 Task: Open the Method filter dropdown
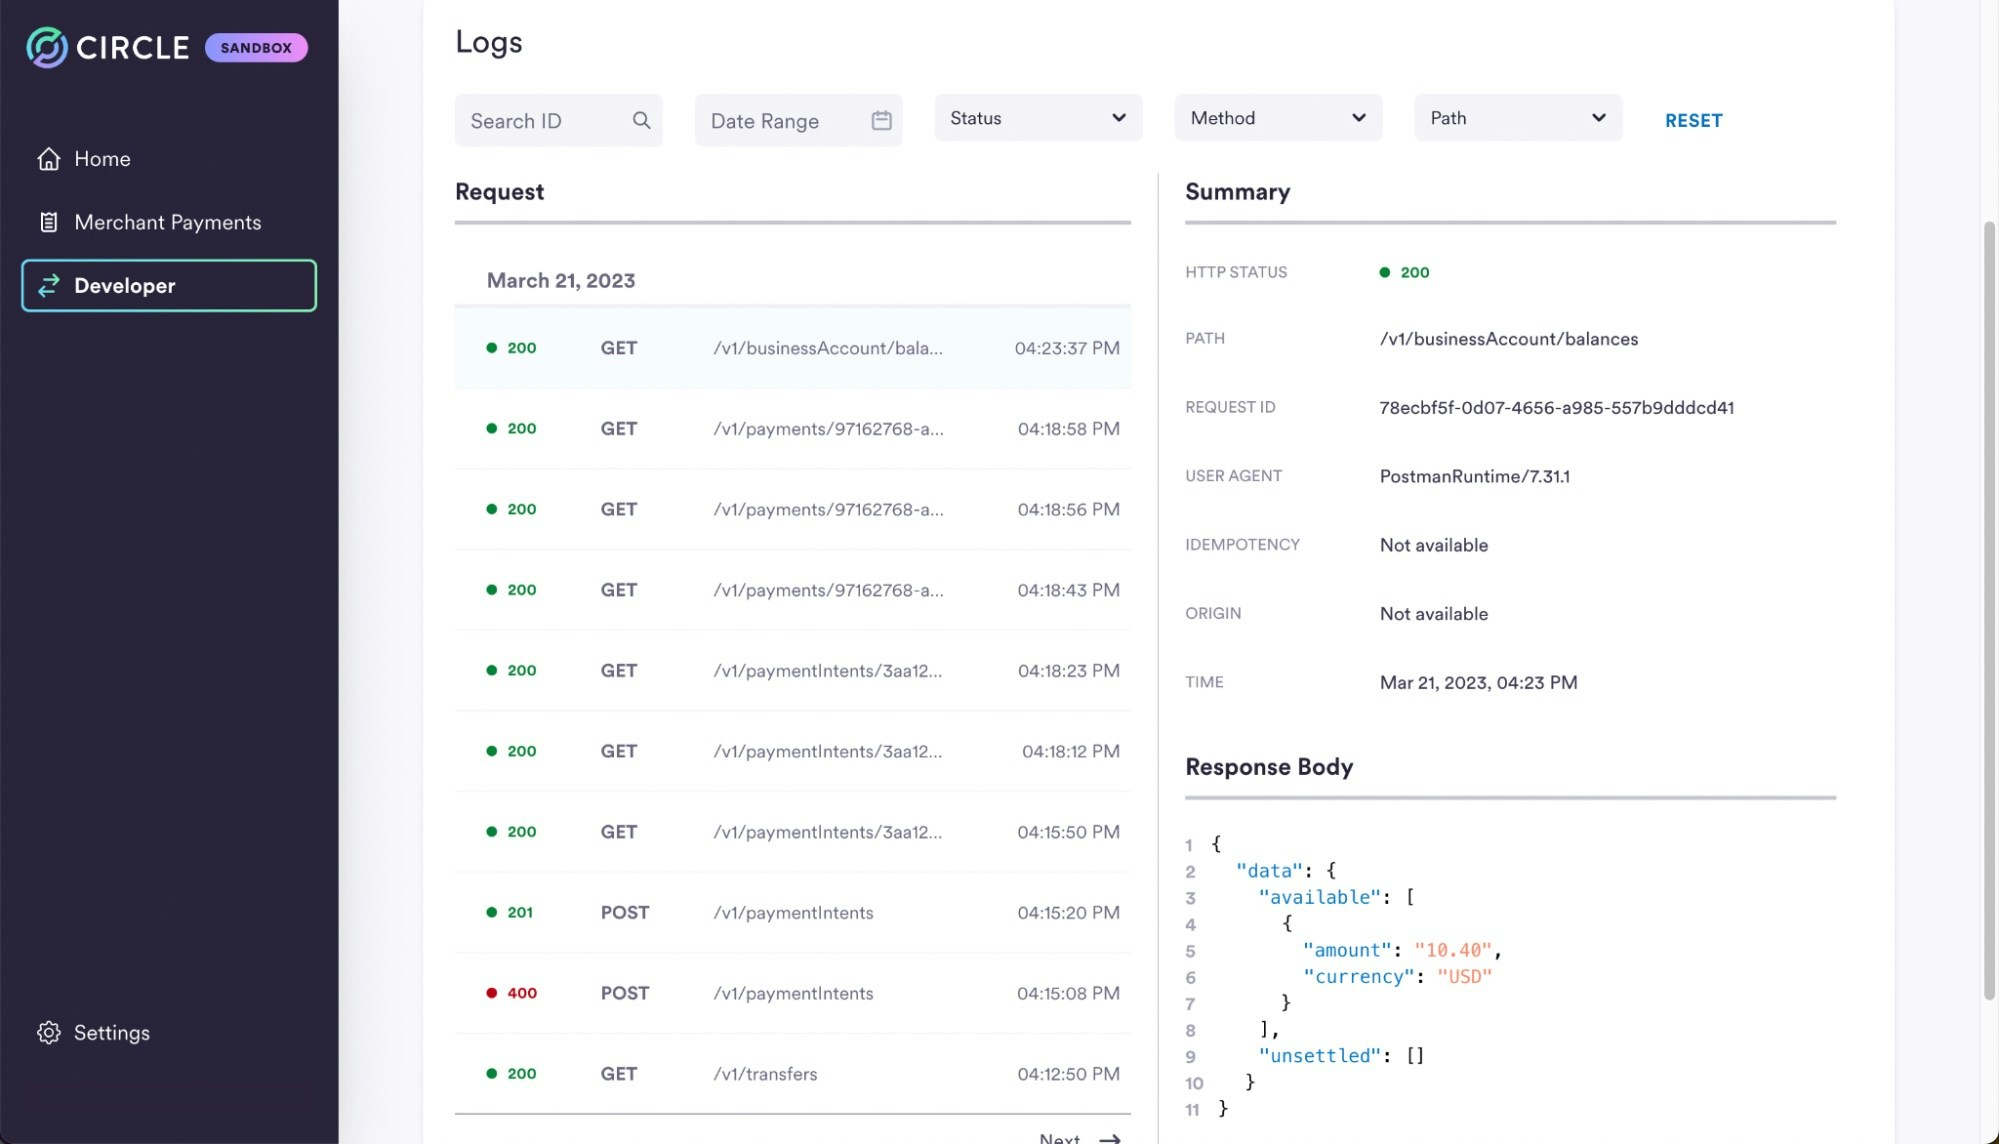1277,118
